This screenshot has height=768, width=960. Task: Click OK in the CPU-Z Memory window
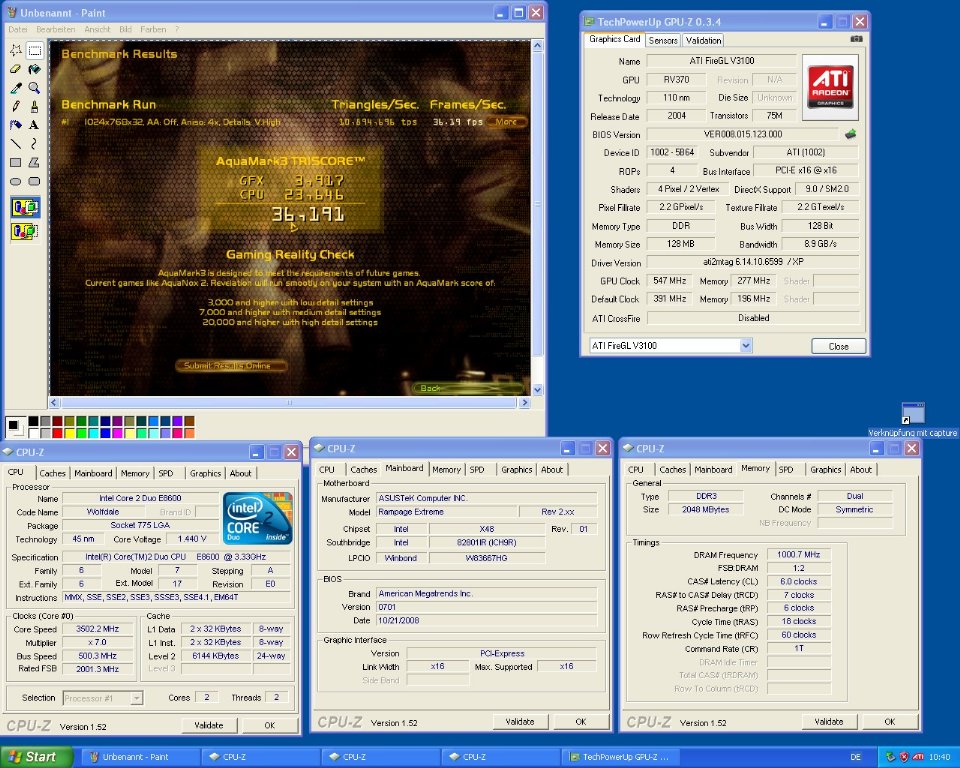tap(890, 722)
